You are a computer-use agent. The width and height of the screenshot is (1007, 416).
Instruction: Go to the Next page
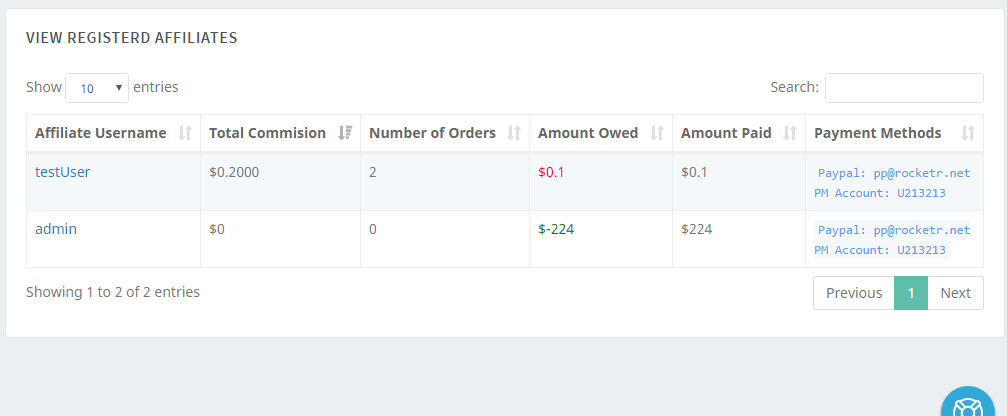955,293
